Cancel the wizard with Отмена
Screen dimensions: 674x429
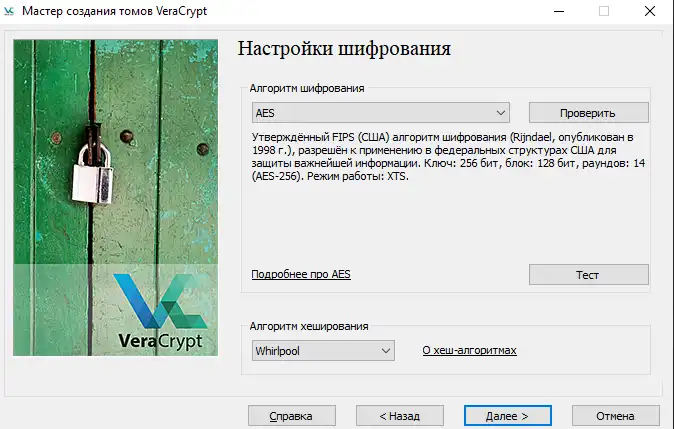pyautogui.click(x=614, y=415)
